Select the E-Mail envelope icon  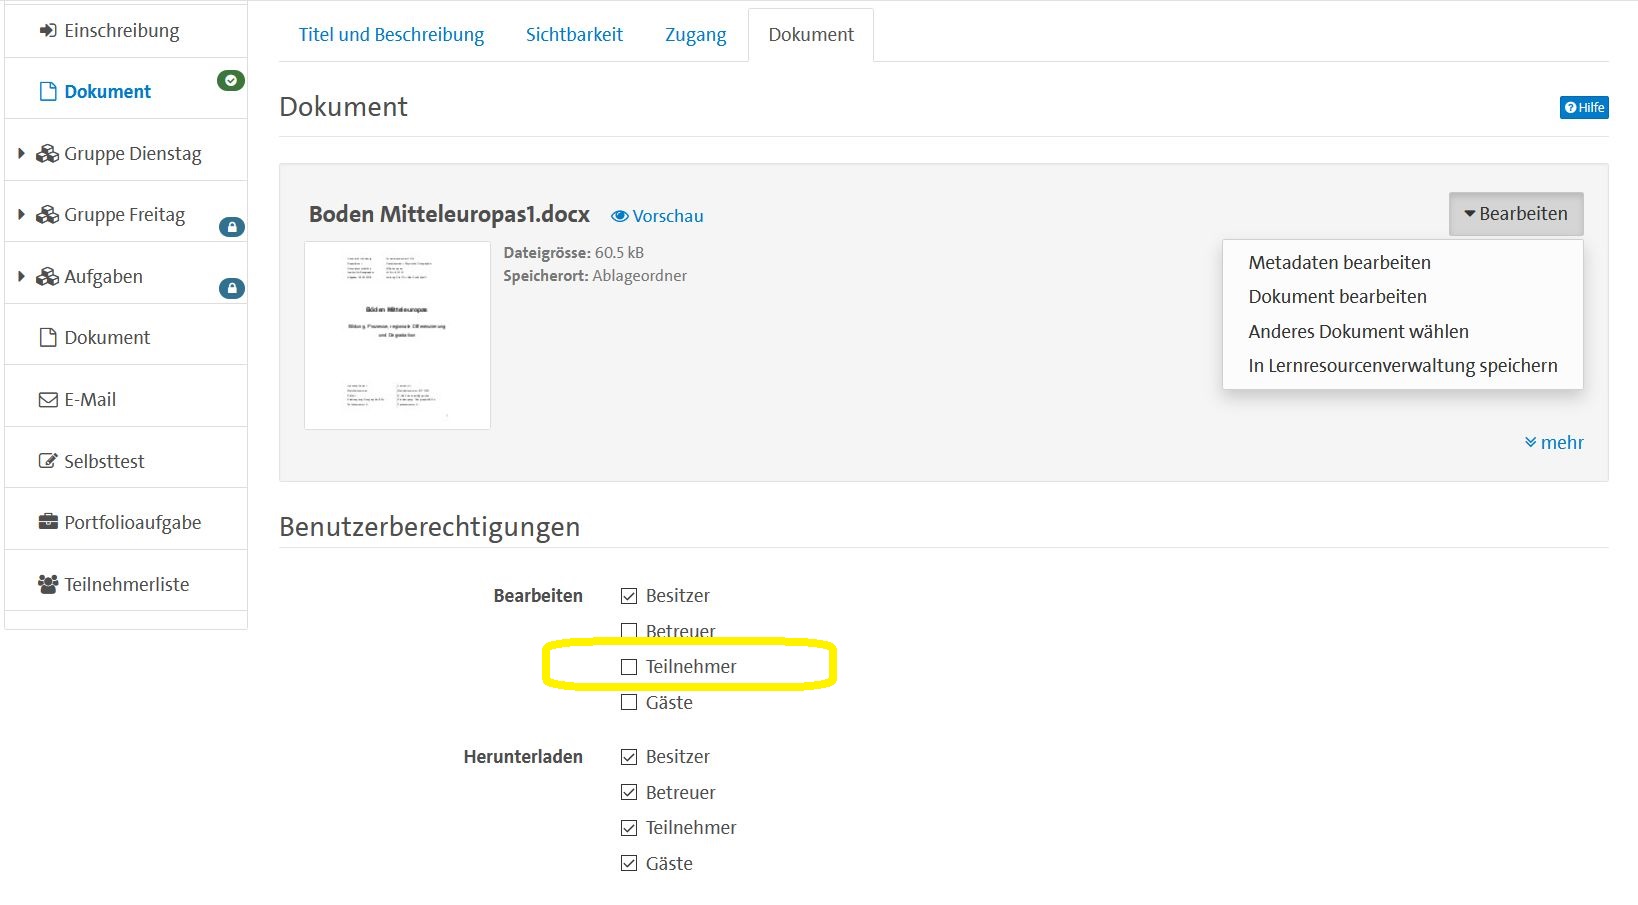pyautogui.click(x=47, y=398)
